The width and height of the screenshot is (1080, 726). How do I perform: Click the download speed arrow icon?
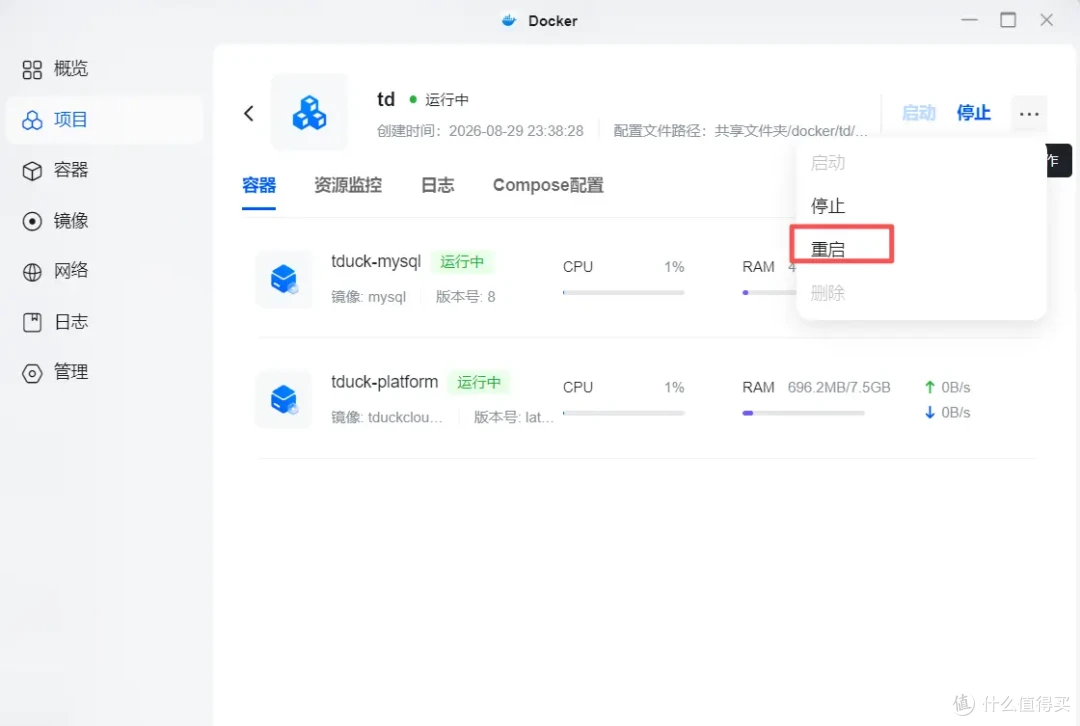(930, 412)
